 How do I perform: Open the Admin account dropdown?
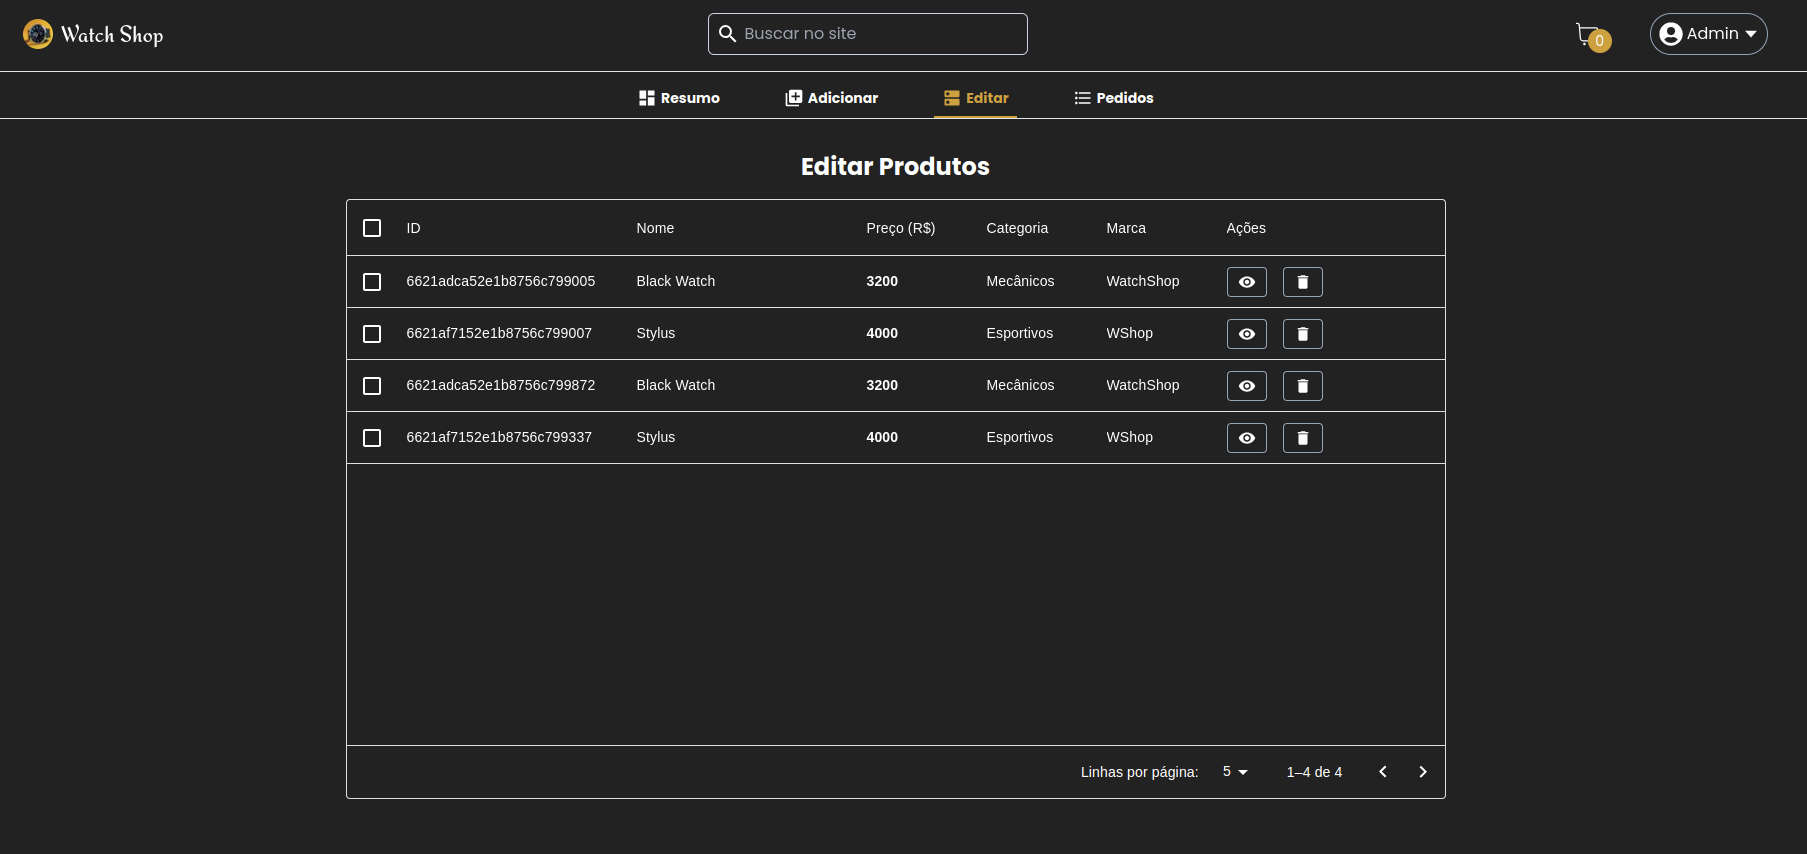[1708, 34]
